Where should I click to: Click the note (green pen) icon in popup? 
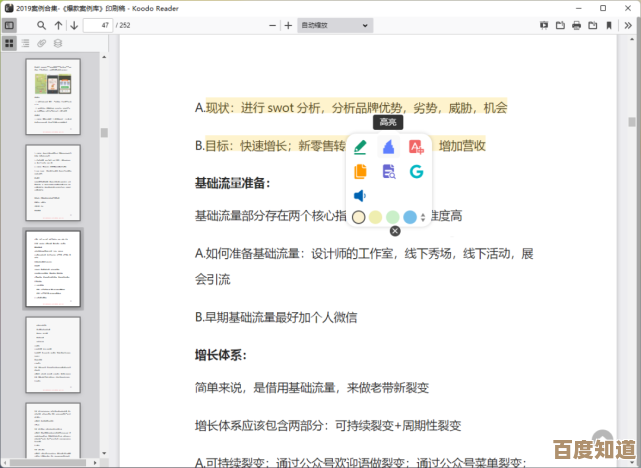click(360, 147)
